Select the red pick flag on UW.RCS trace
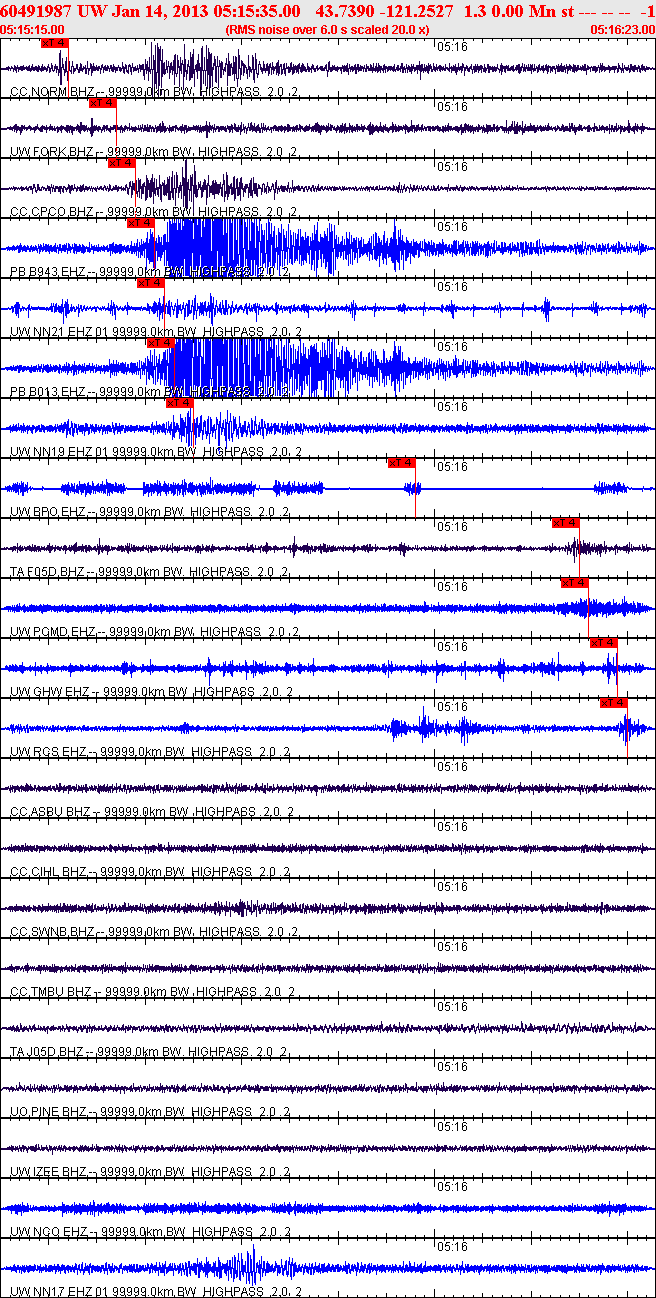656x1298 pixels. point(613,703)
